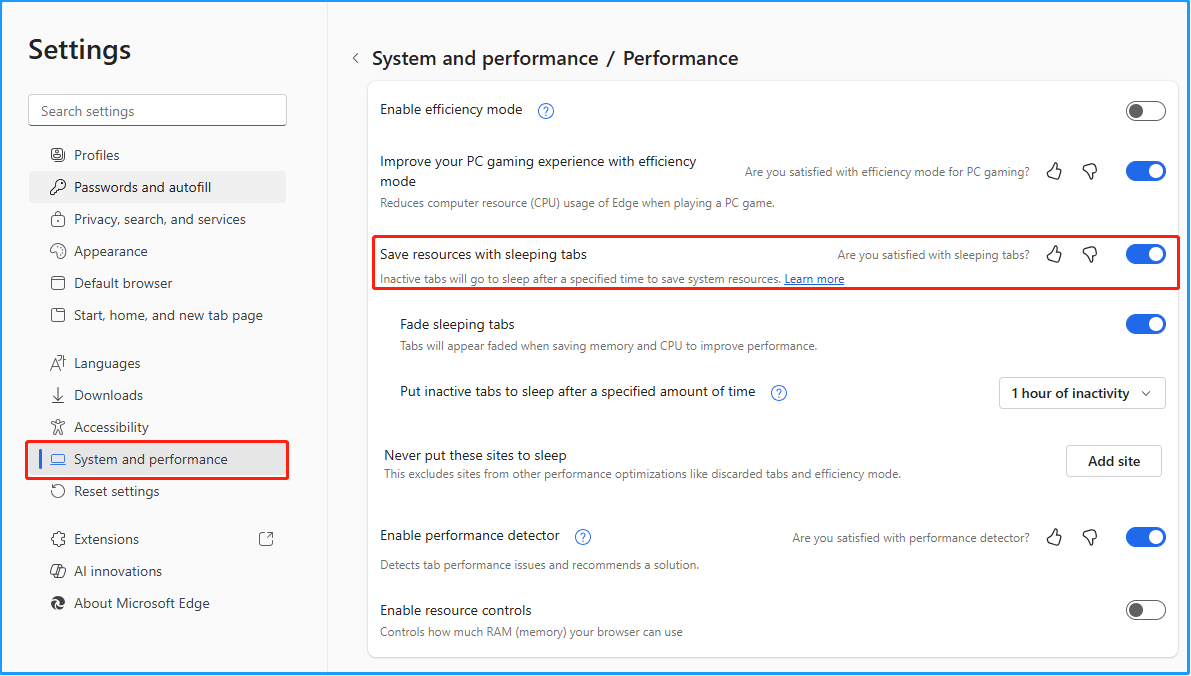Click the back chevron beside Performance heading
Image resolution: width=1191 pixels, height=676 pixels.
tap(356, 58)
